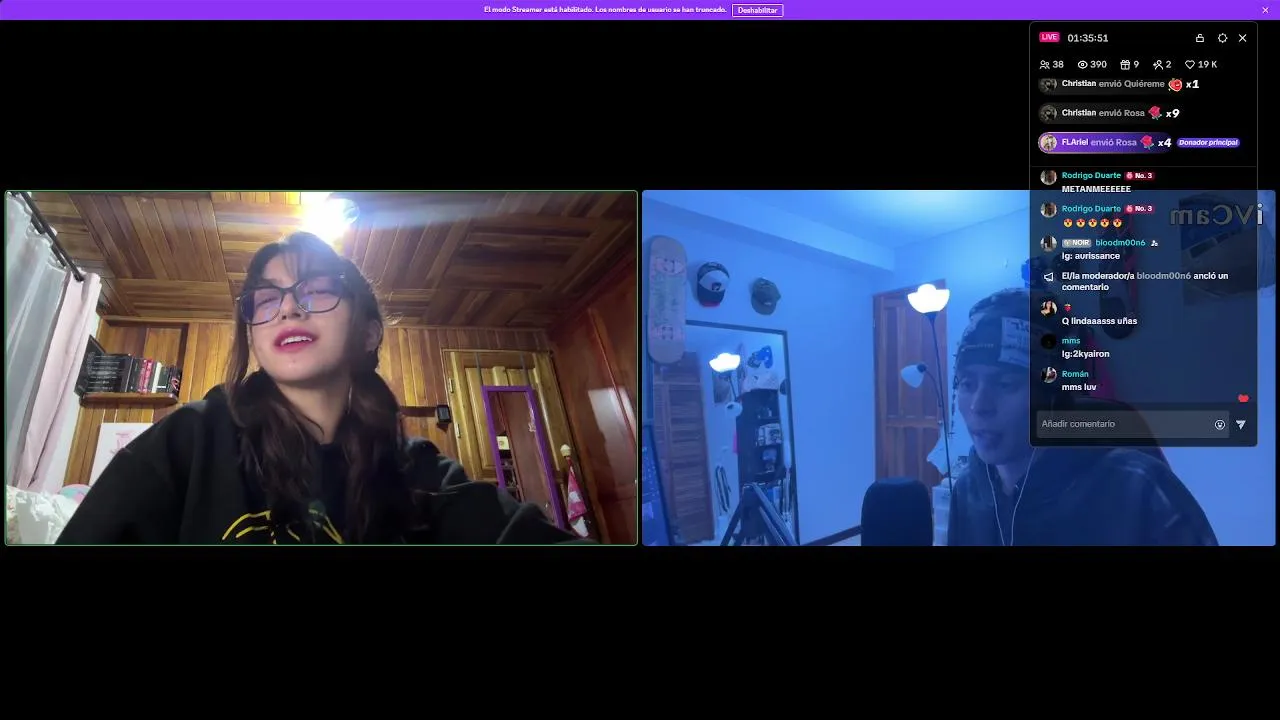
Task: Open the live panel settings gear
Action: 1222,38
